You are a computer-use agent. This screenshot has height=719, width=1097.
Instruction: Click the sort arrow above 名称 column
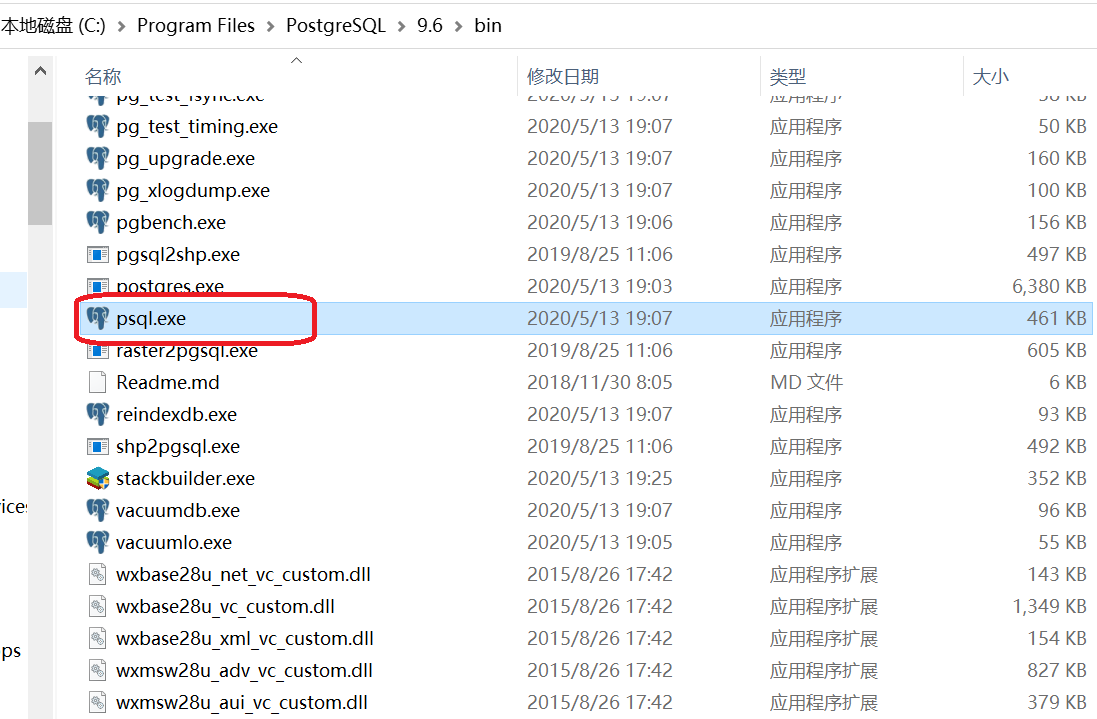pyautogui.click(x=296, y=60)
